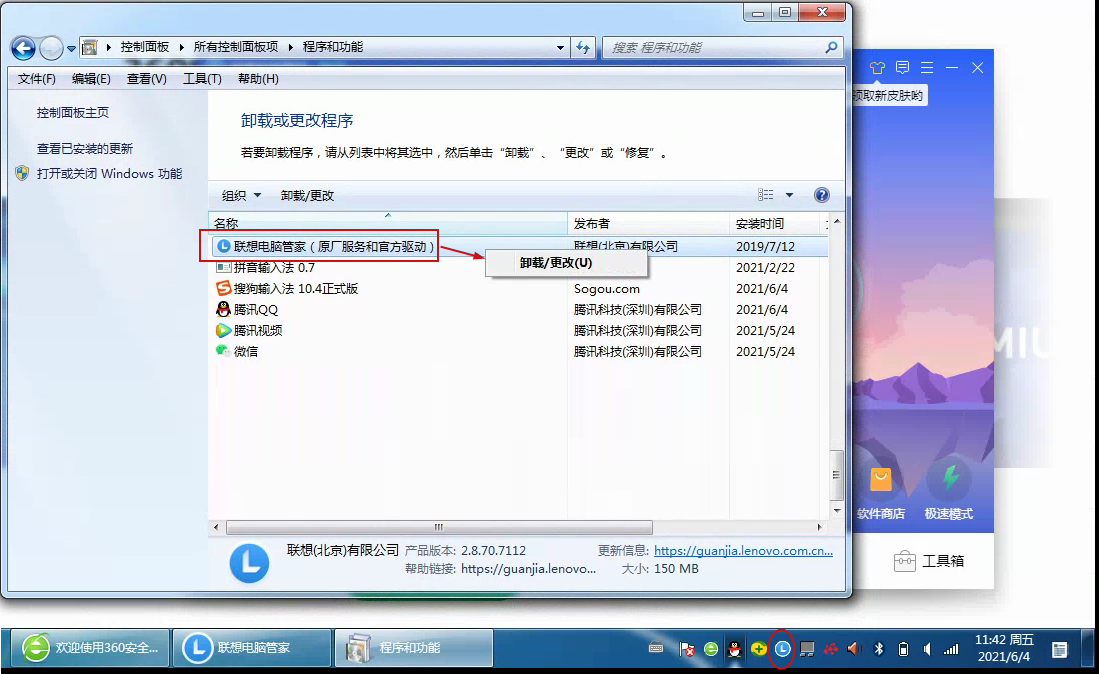This screenshot has width=1099, height=674.
Task: Click the Lenovo clock tray icon
Action: [782, 649]
